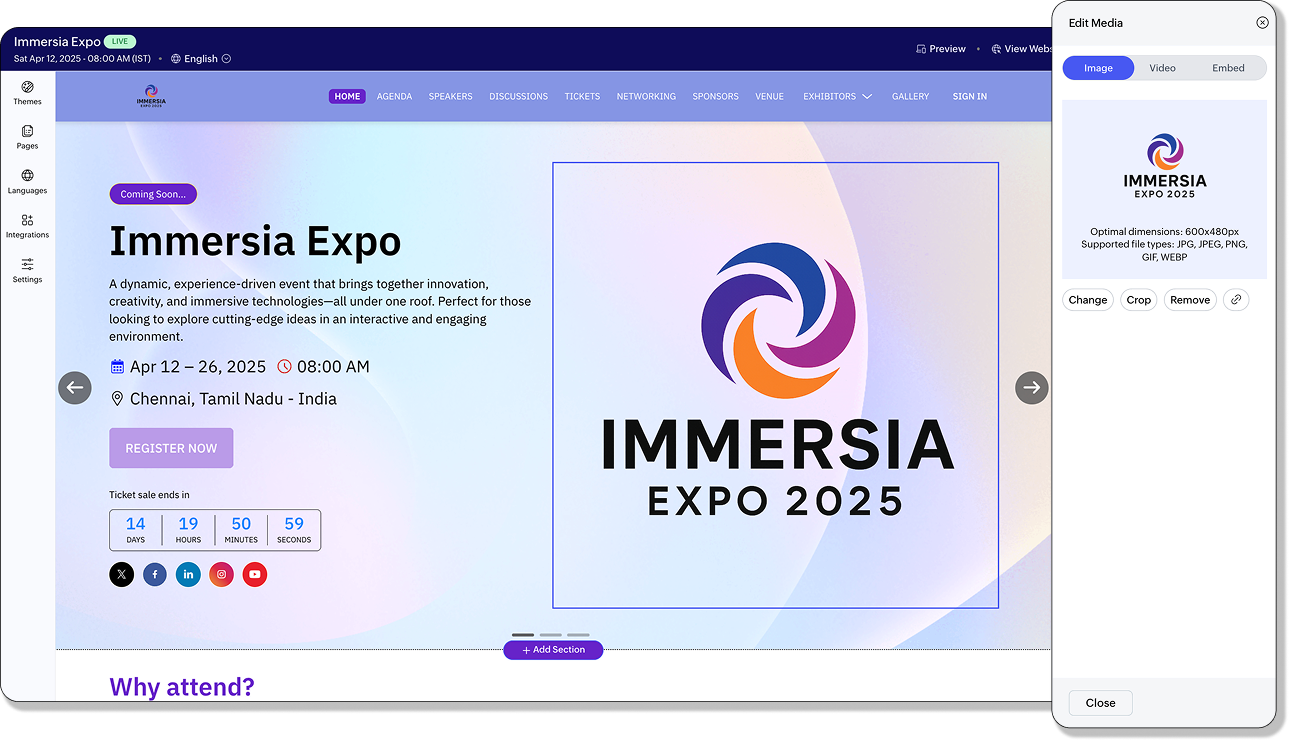Image resolution: width=1289 pixels, height=741 pixels.
Task: Click the image preview thumbnail in Edit Media
Action: coord(1164,166)
